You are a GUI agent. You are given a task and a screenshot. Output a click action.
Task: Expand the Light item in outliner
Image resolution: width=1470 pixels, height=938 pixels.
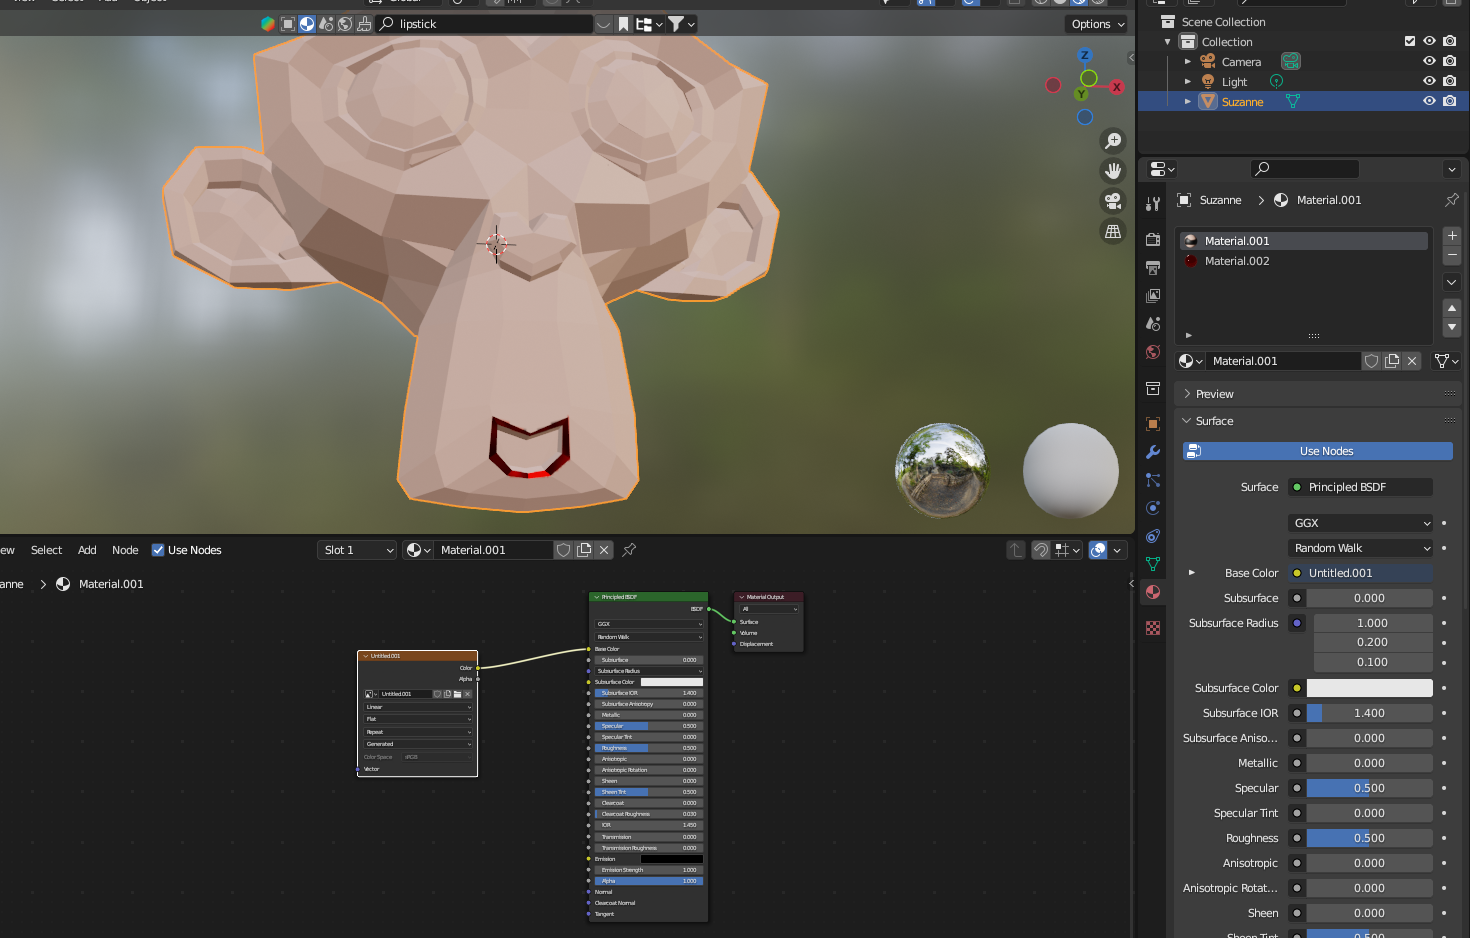coord(1188,82)
